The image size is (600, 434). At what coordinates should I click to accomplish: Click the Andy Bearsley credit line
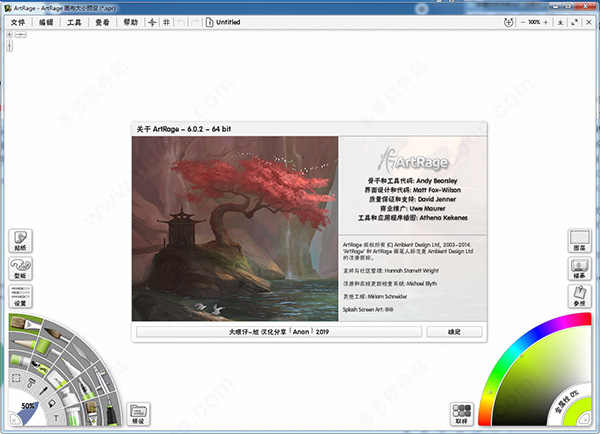412,181
